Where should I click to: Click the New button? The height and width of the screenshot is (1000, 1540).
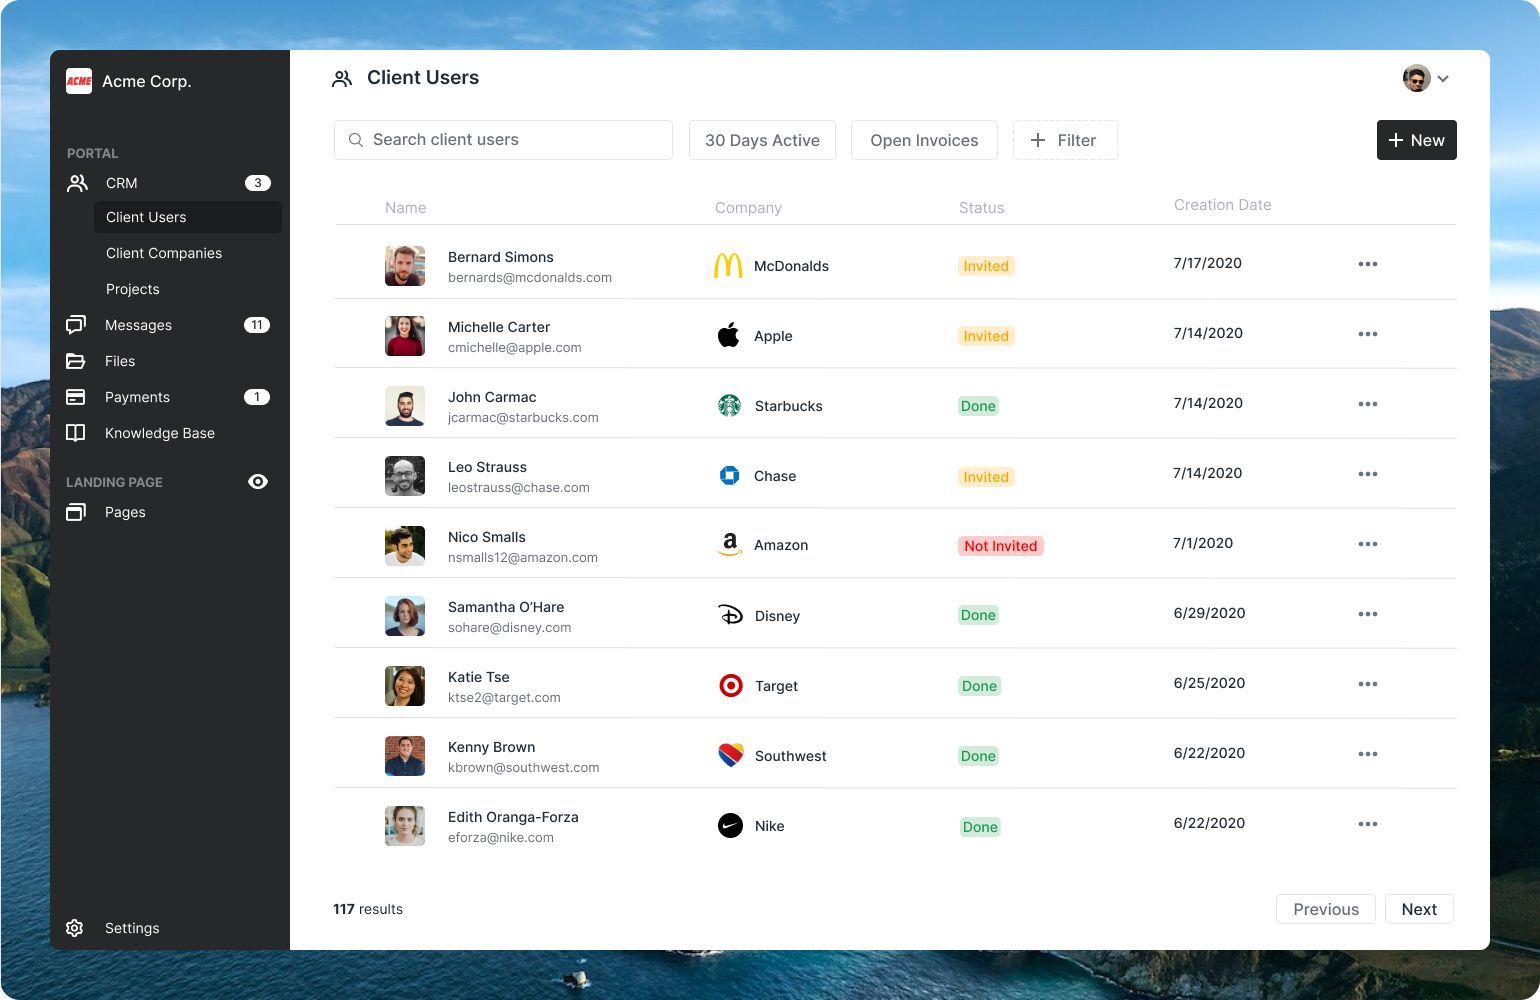(x=1416, y=140)
